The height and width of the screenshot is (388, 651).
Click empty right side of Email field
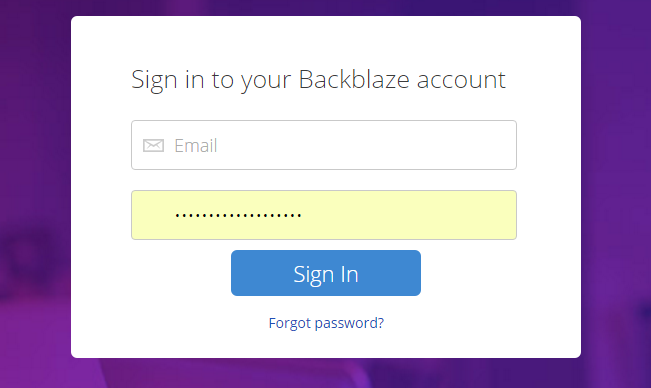click(x=415, y=145)
